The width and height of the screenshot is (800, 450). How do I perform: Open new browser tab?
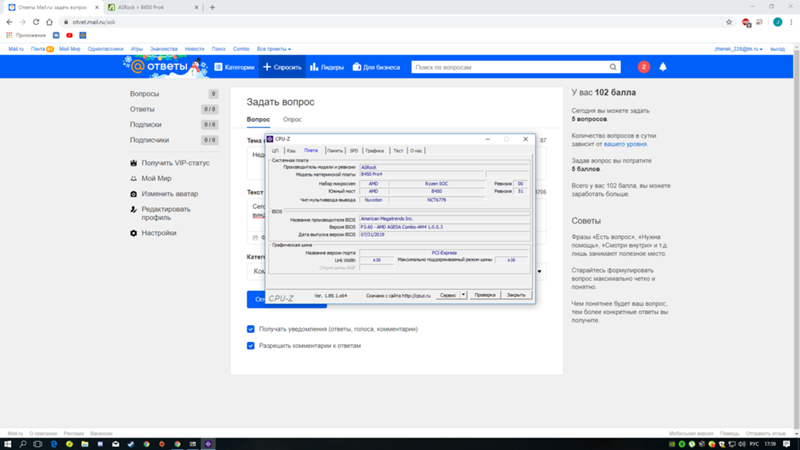pyautogui.click(x=212, y=7)
